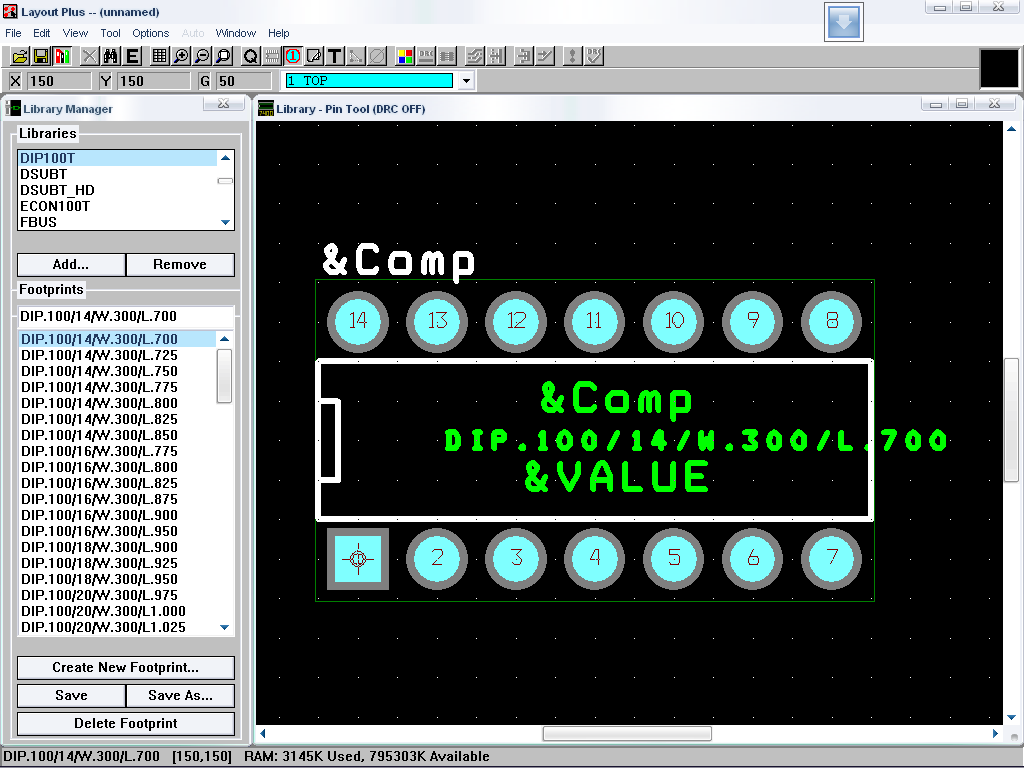Viewport: 1024px width, 768px height.
Task: Click the vertical scrollbar thumb of the canvas
Action: 1011,420
